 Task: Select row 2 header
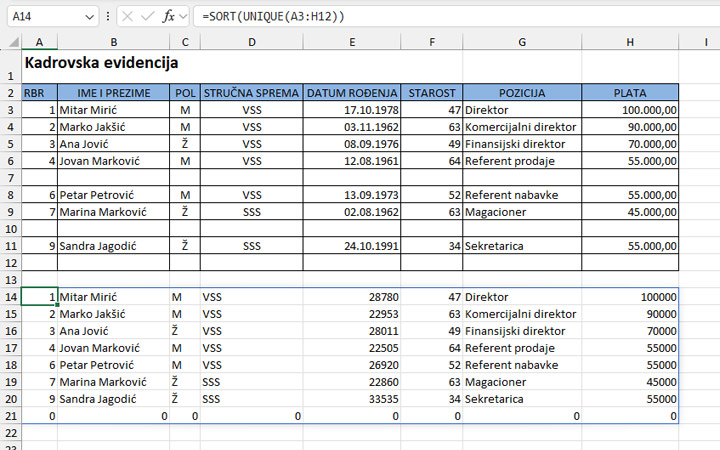(10, 92)
